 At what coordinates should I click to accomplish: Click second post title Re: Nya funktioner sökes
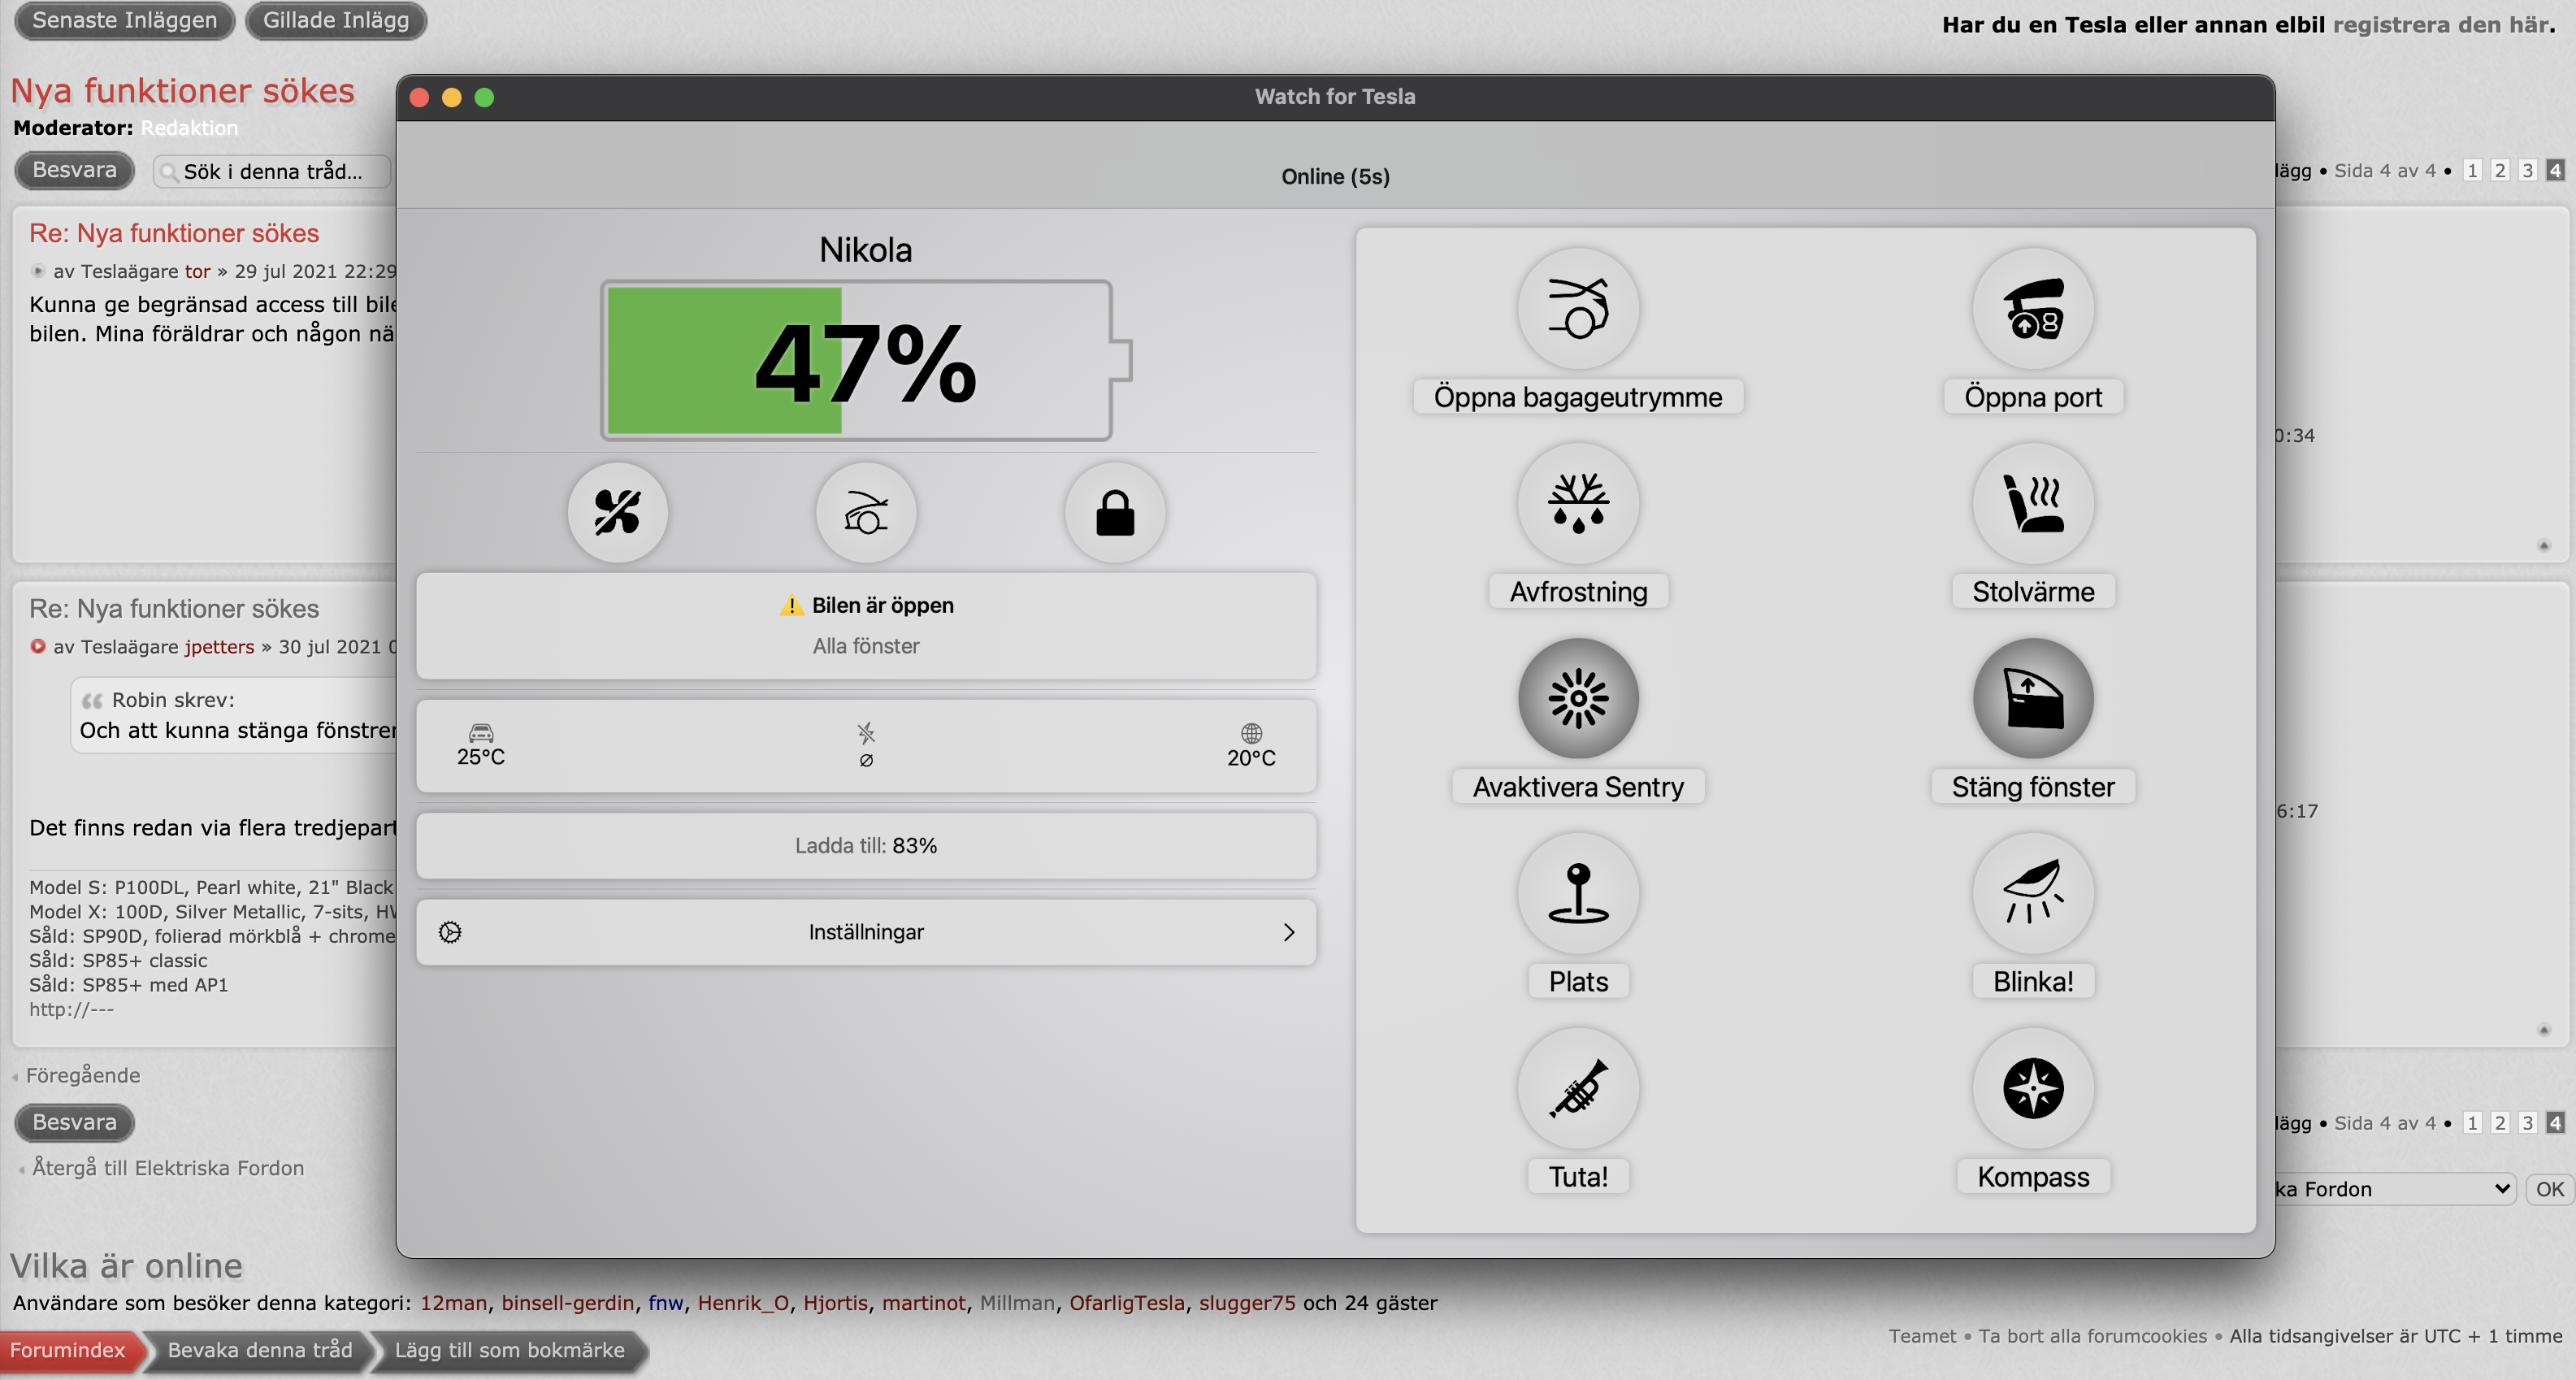(174, 609)
